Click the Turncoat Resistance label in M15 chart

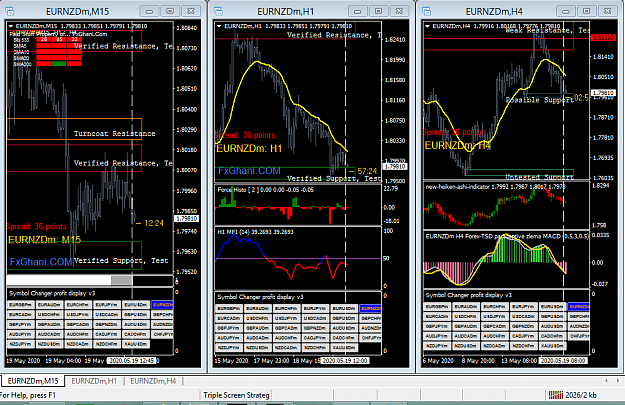(114, 134)
